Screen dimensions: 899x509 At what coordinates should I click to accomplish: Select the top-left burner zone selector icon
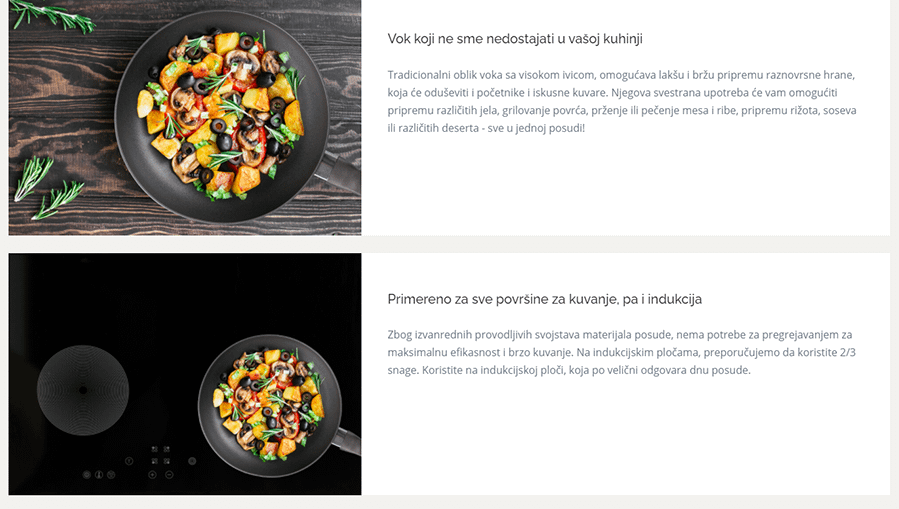click(155, 449)
